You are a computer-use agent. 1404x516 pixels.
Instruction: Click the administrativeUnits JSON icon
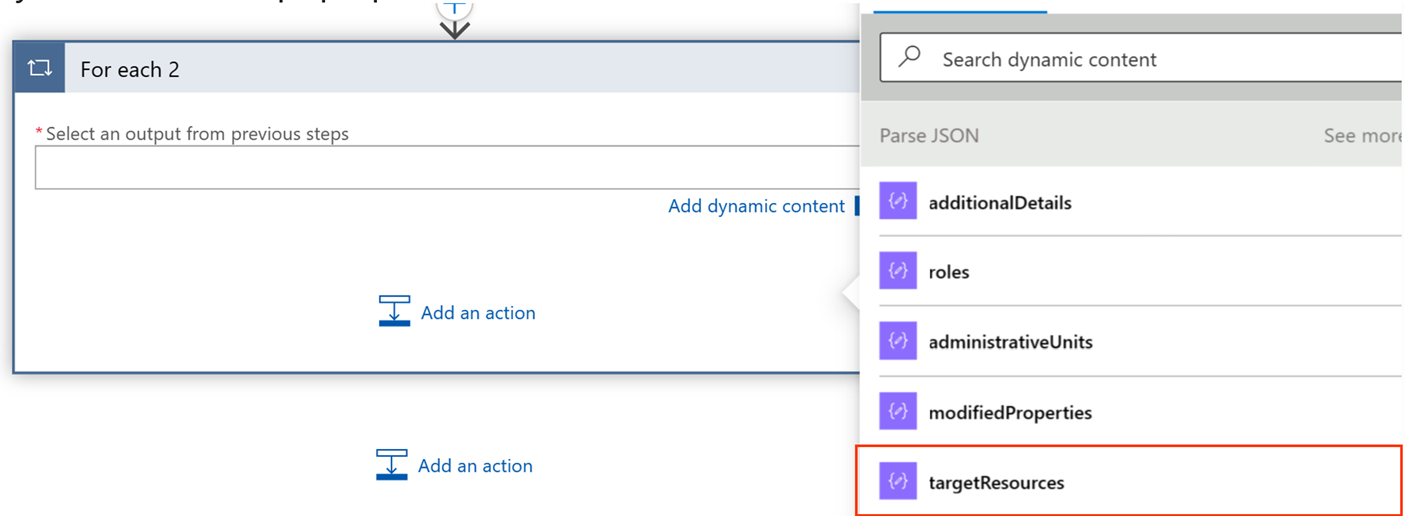point(898,342)
